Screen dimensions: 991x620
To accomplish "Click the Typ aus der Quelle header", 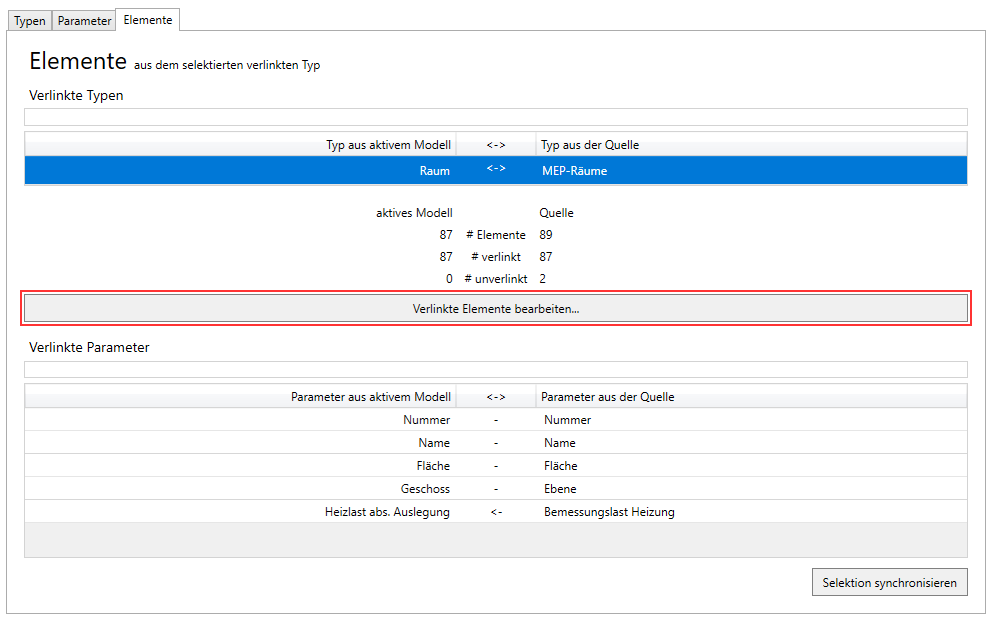I will 590,145.
